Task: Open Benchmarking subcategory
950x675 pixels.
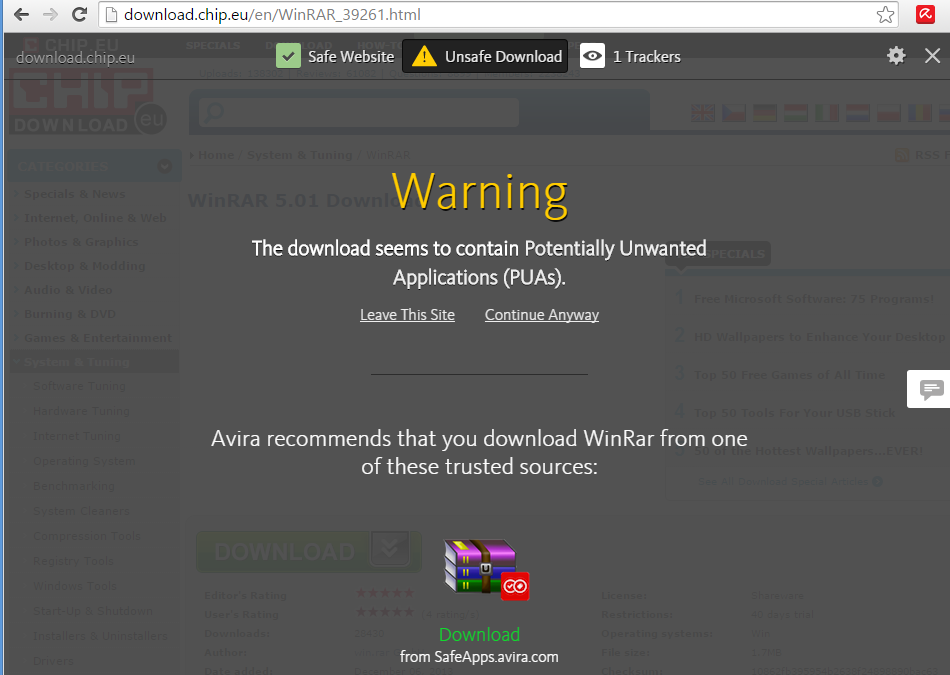Action: click(73, 486)
